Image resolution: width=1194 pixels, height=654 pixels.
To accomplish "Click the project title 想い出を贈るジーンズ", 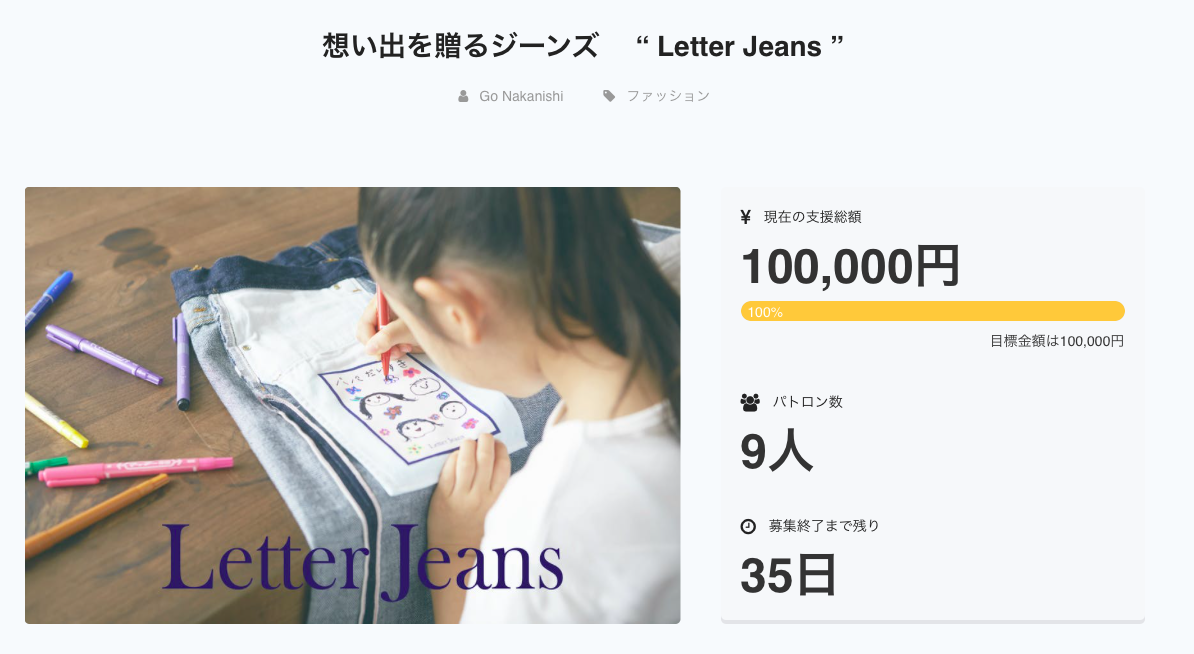I will (460, 46).
